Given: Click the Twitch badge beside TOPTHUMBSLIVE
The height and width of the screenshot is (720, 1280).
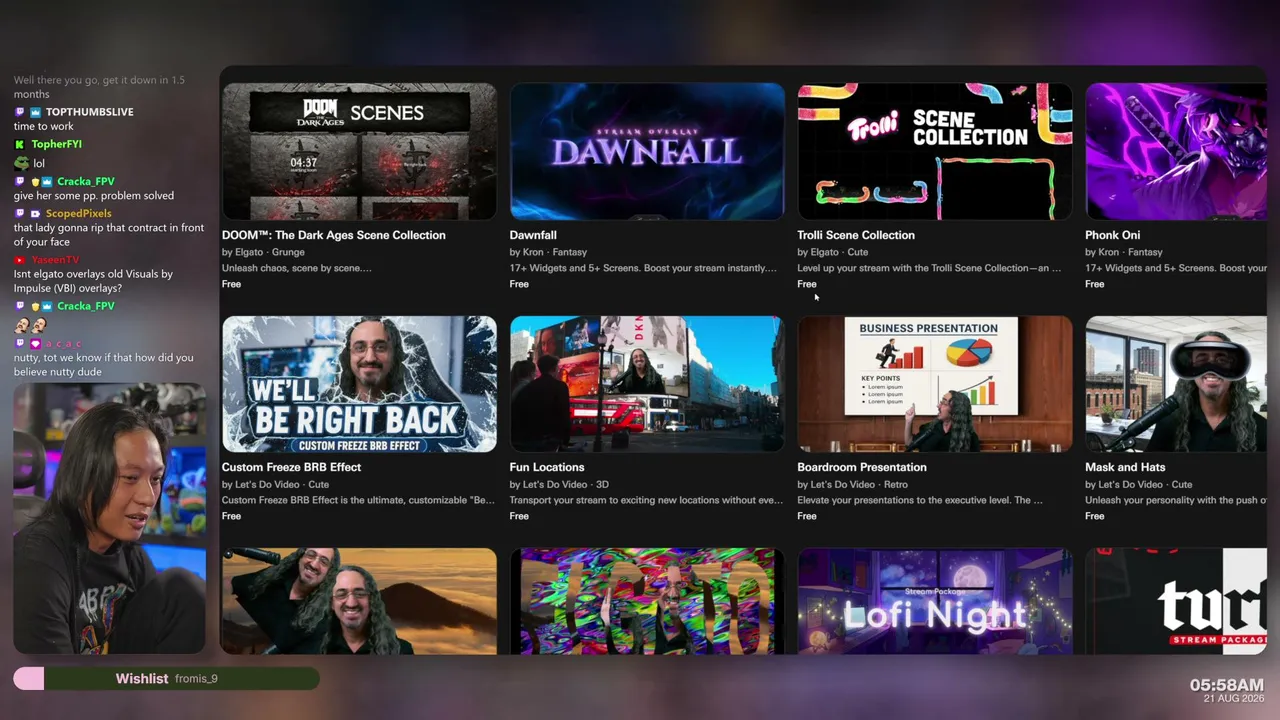Looking at the screenshot, I should point(20,112).
